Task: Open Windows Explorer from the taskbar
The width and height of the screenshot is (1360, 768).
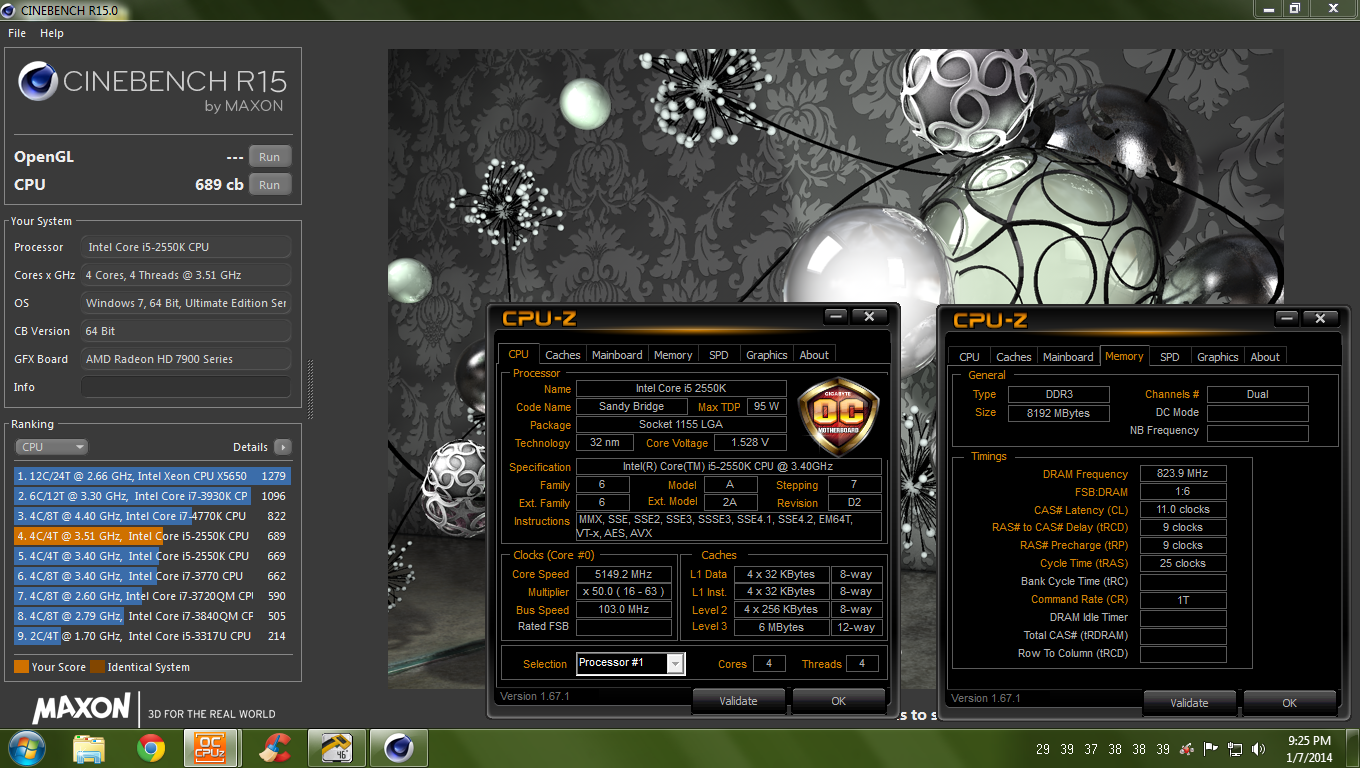Action: pyautogui.click(x=89, y=748)
